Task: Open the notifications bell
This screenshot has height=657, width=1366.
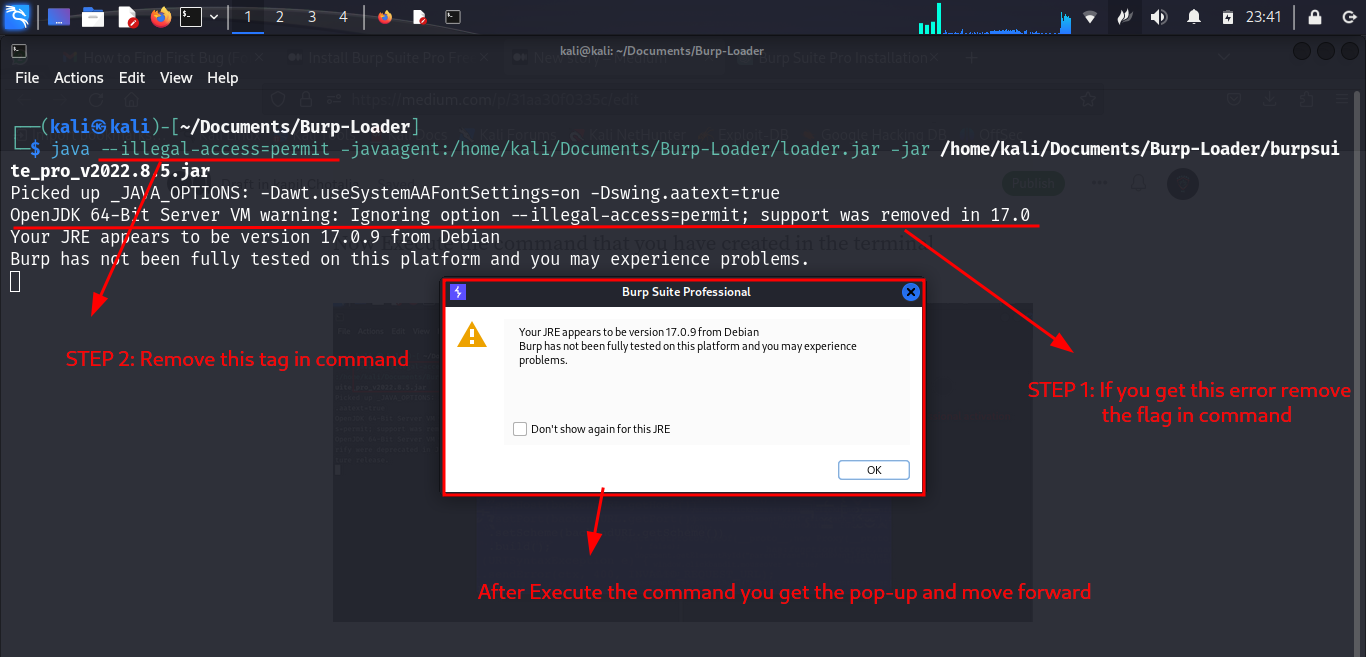Action: tap(1193, 17)
